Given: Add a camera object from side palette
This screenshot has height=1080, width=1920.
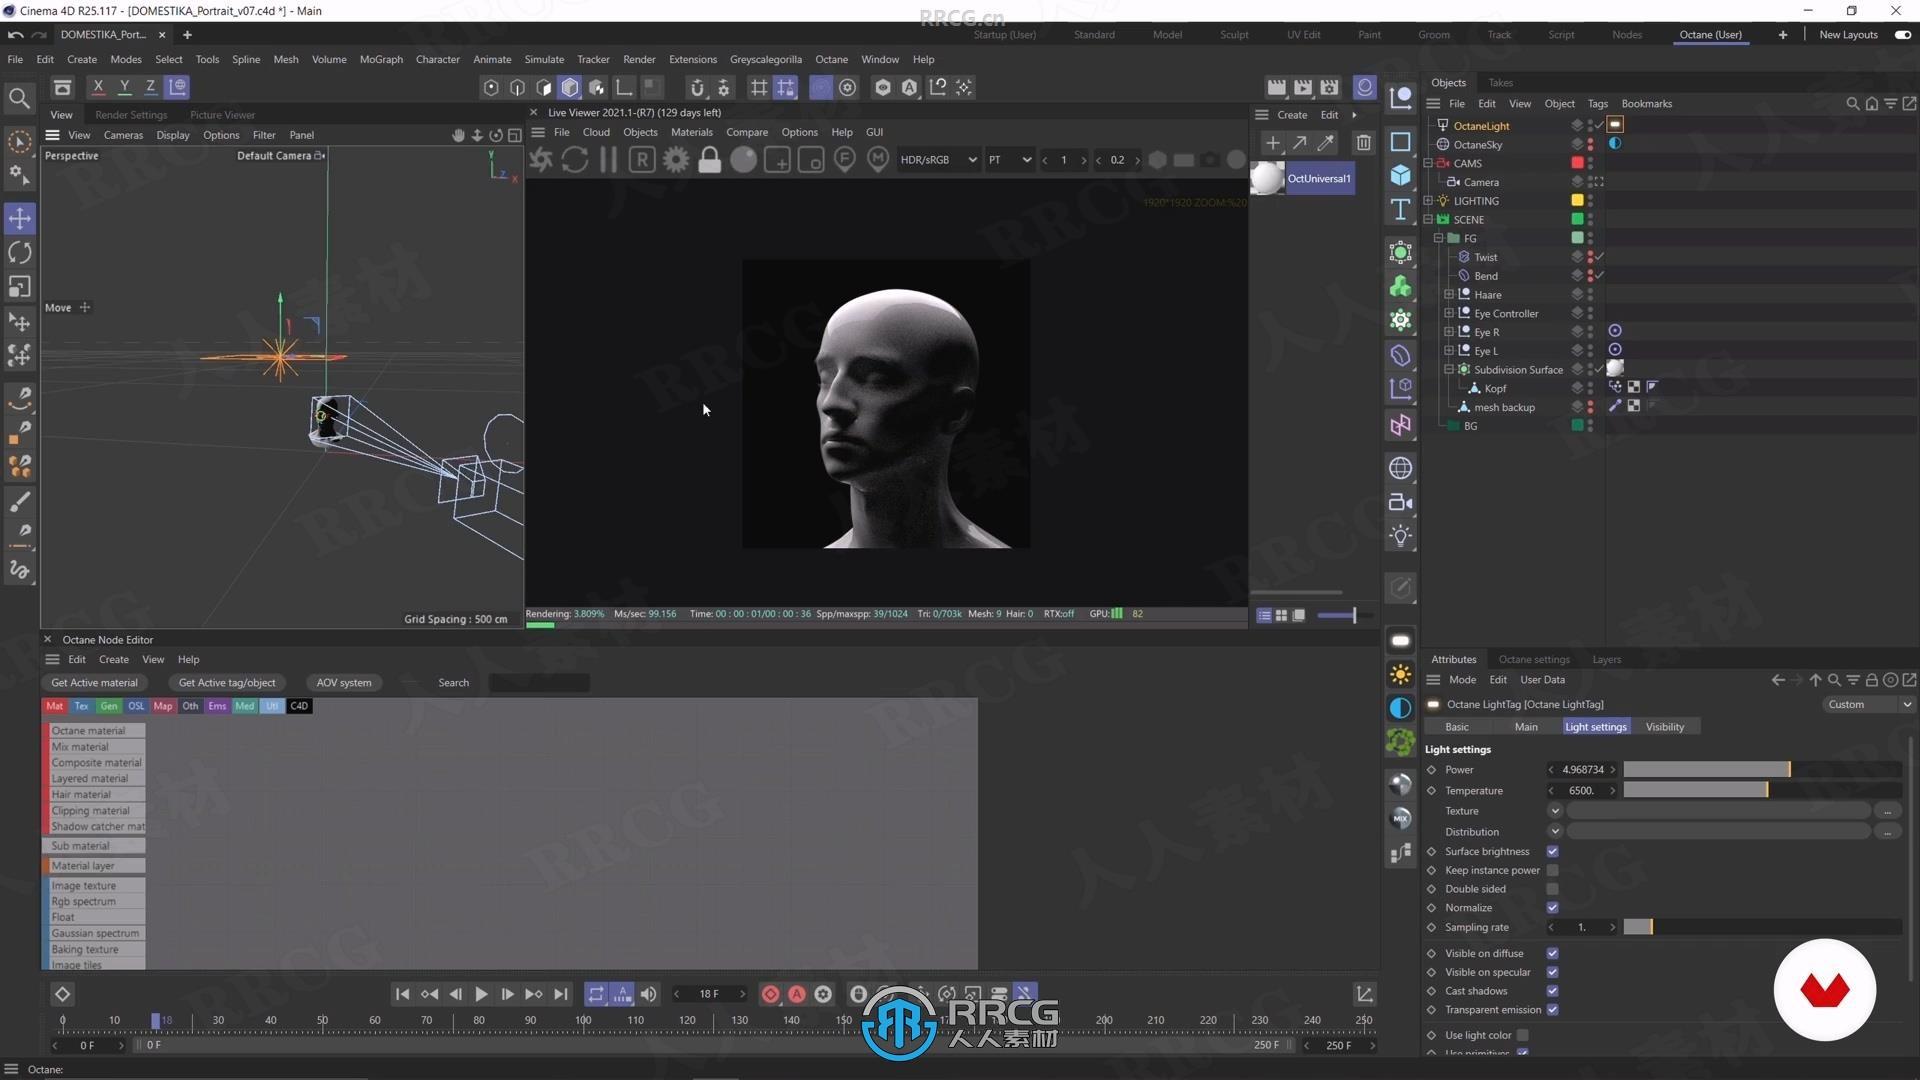Looking at the screenshot, I should (x=1400, y=502).
